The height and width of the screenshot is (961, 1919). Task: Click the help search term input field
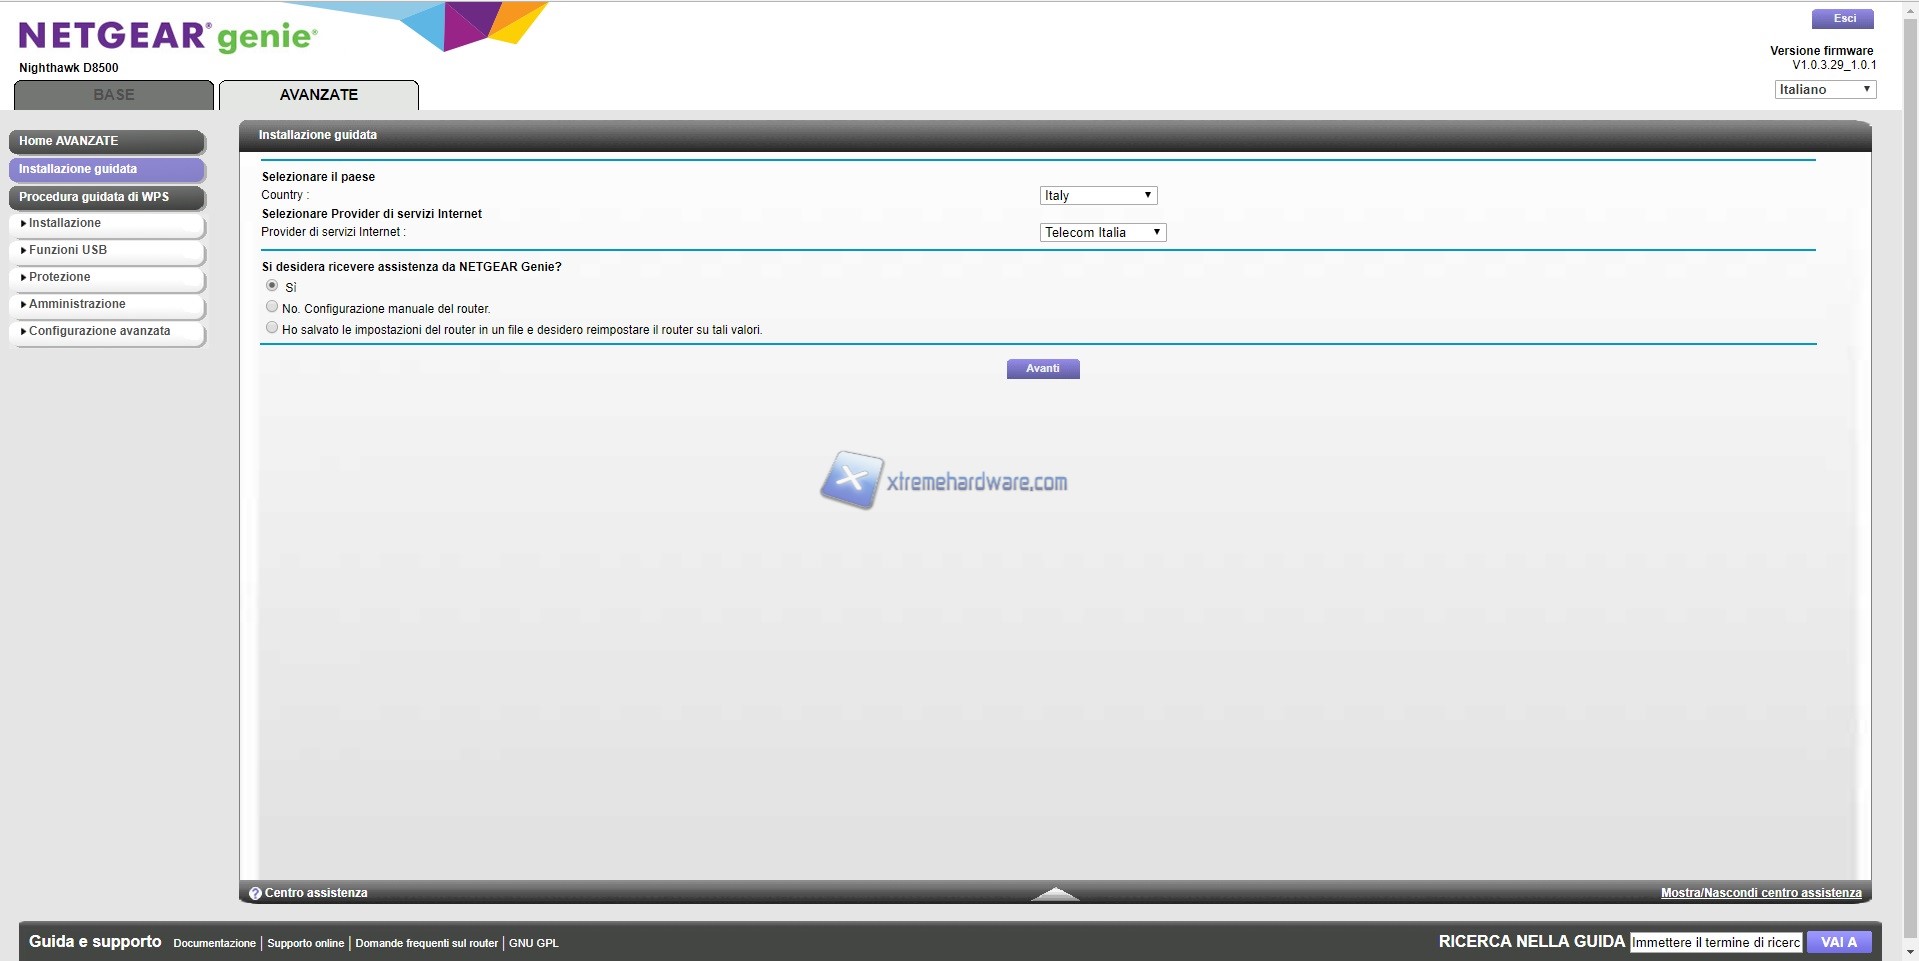[x=1715, y=942]
